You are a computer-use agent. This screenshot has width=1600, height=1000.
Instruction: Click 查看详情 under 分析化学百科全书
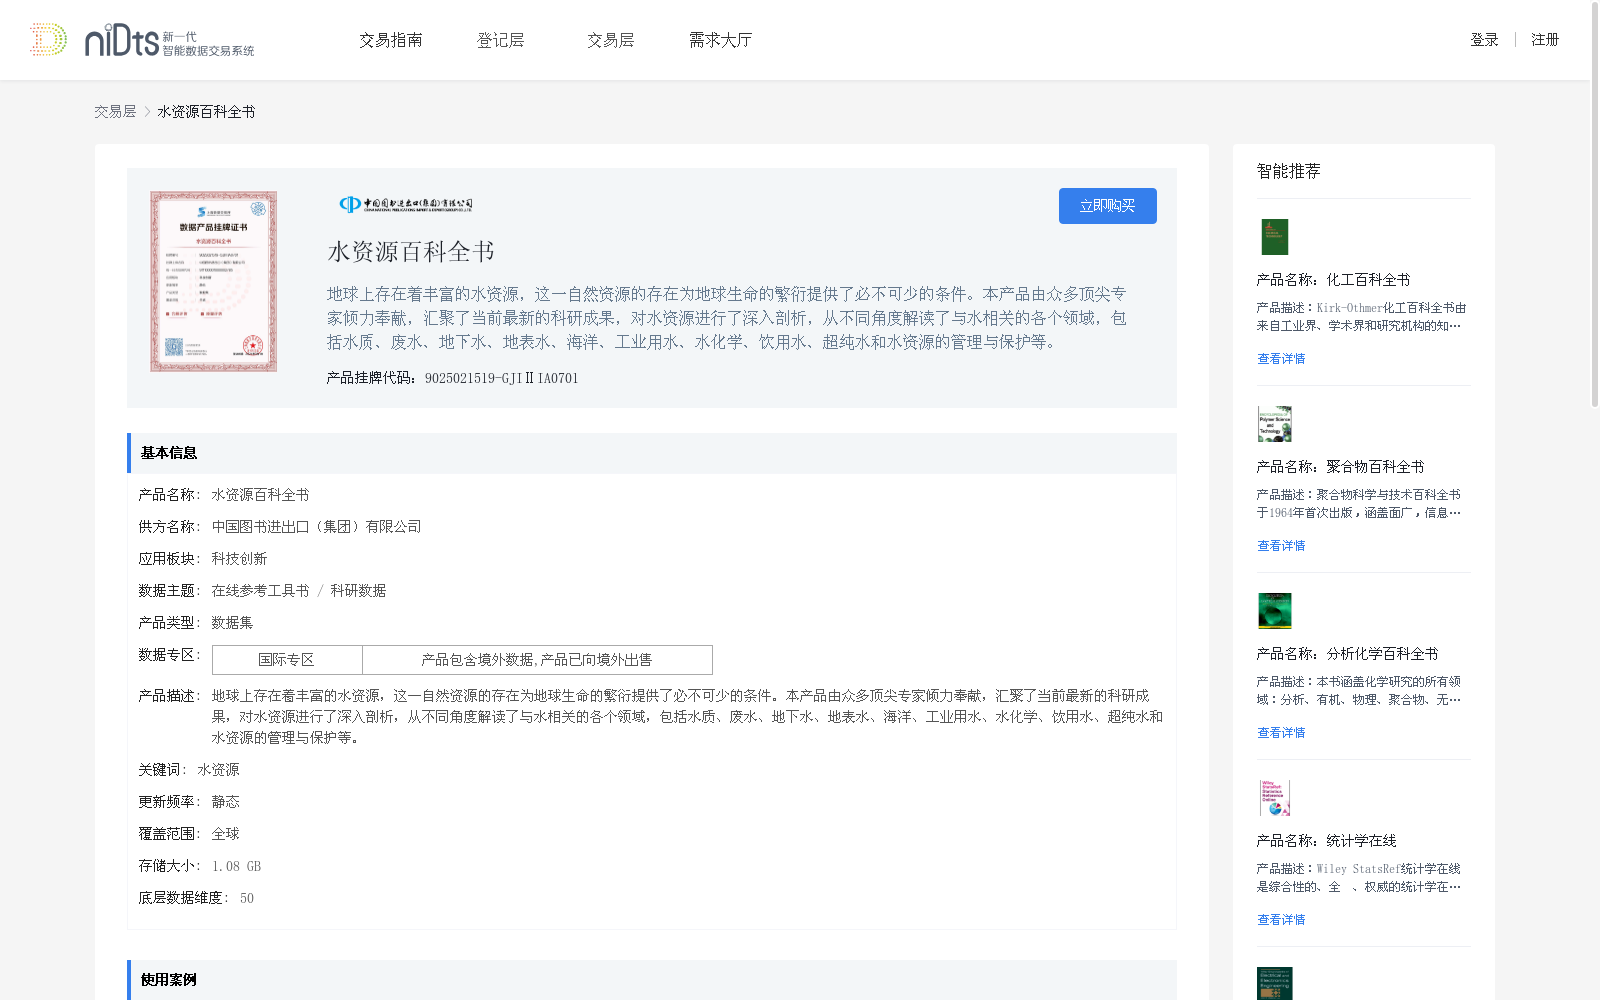pos(1281,733)
